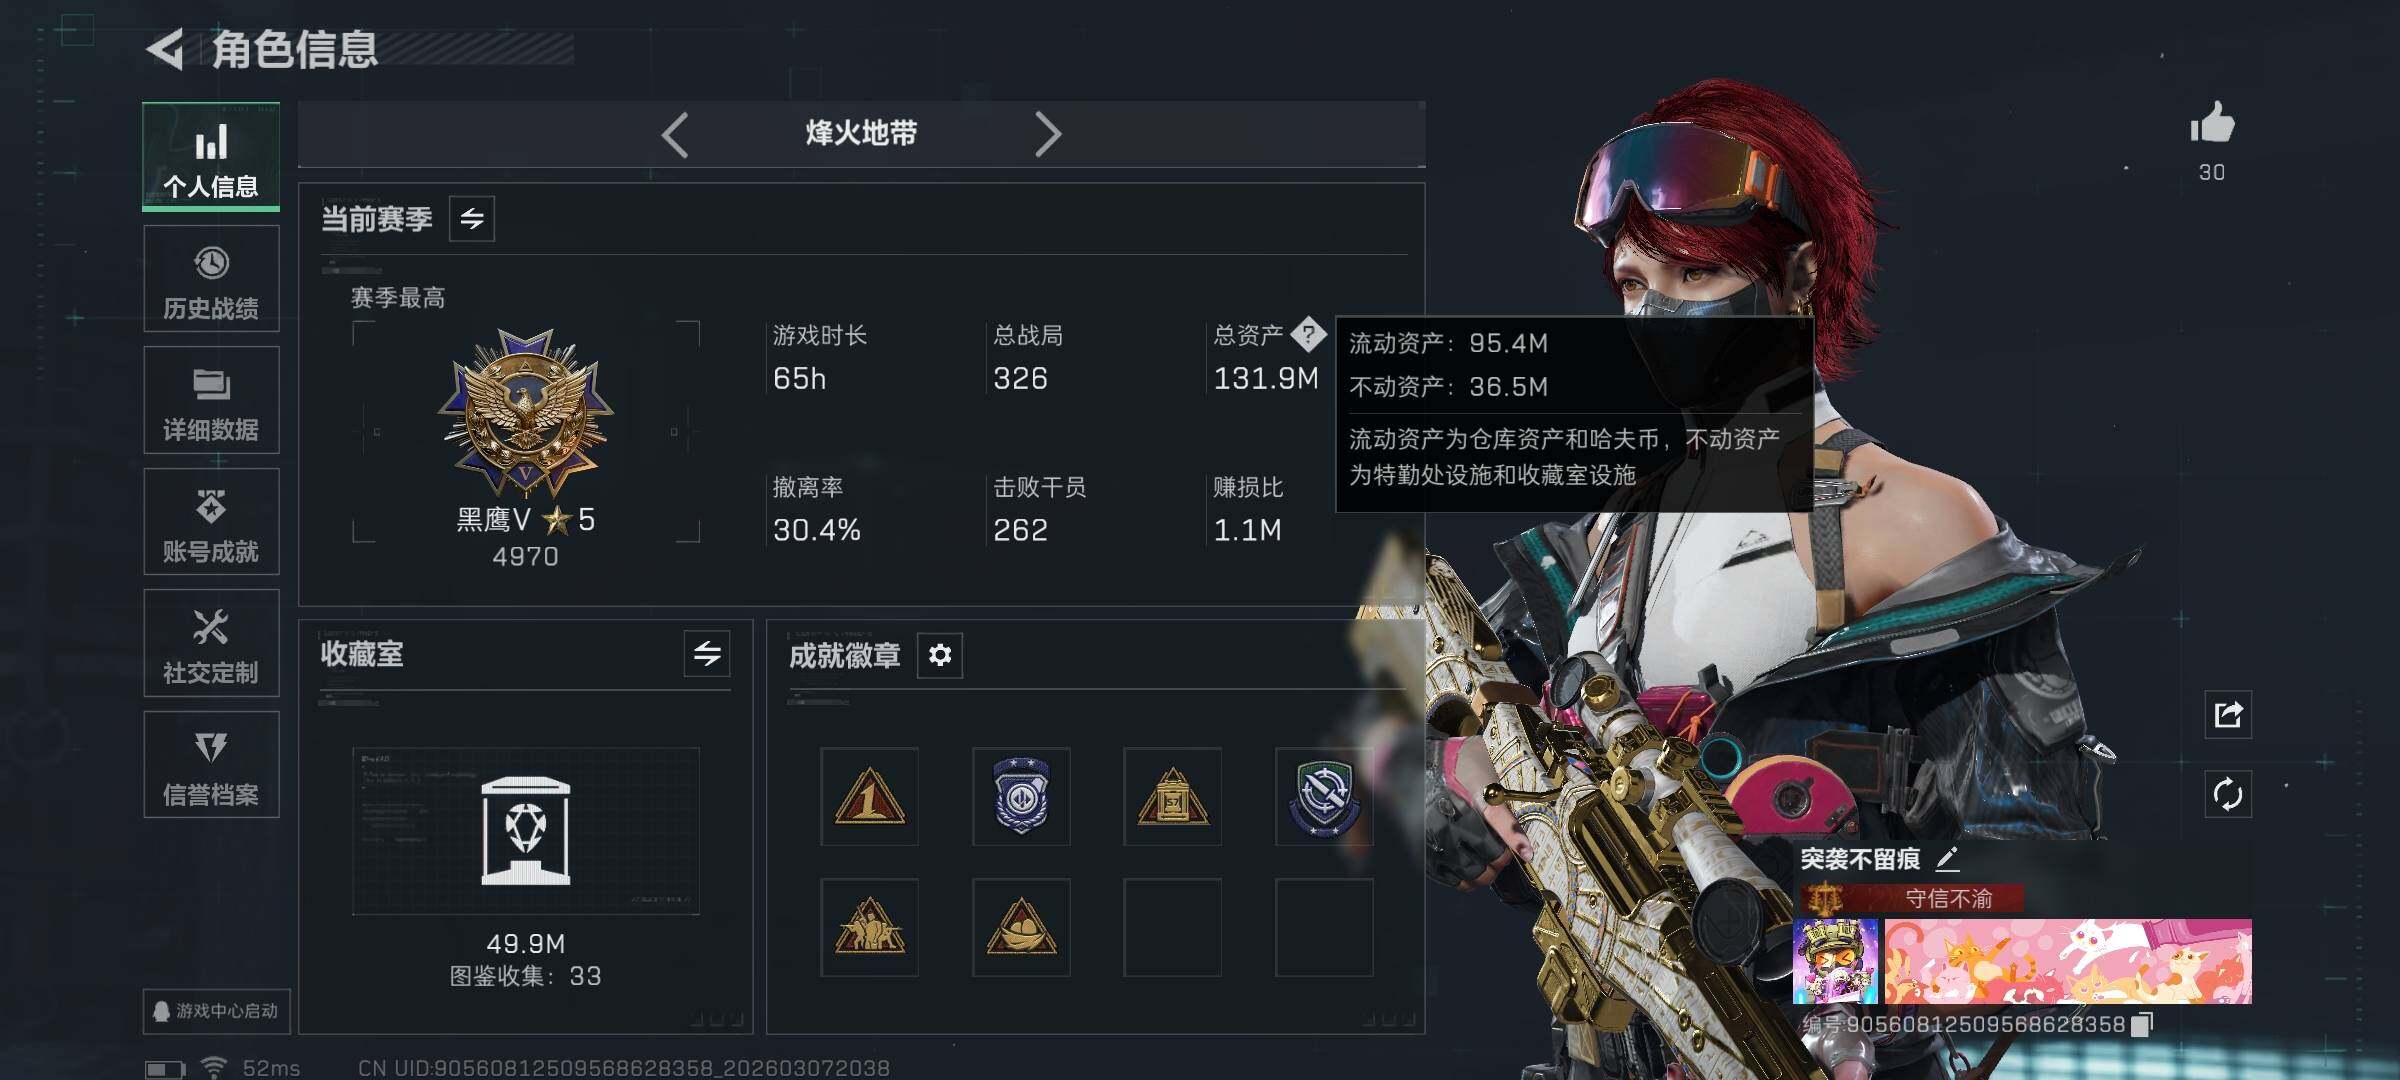2400x1080 pixels.
Task: Switch to the previous game mode arrow
Action: pos(675,134)
